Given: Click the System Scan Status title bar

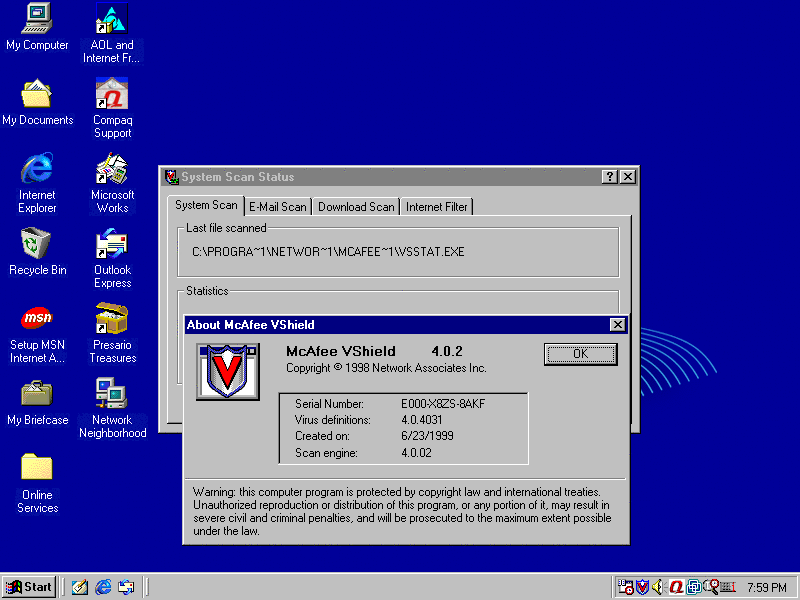Looking at the screenshot, I should [x=399, y=177].
